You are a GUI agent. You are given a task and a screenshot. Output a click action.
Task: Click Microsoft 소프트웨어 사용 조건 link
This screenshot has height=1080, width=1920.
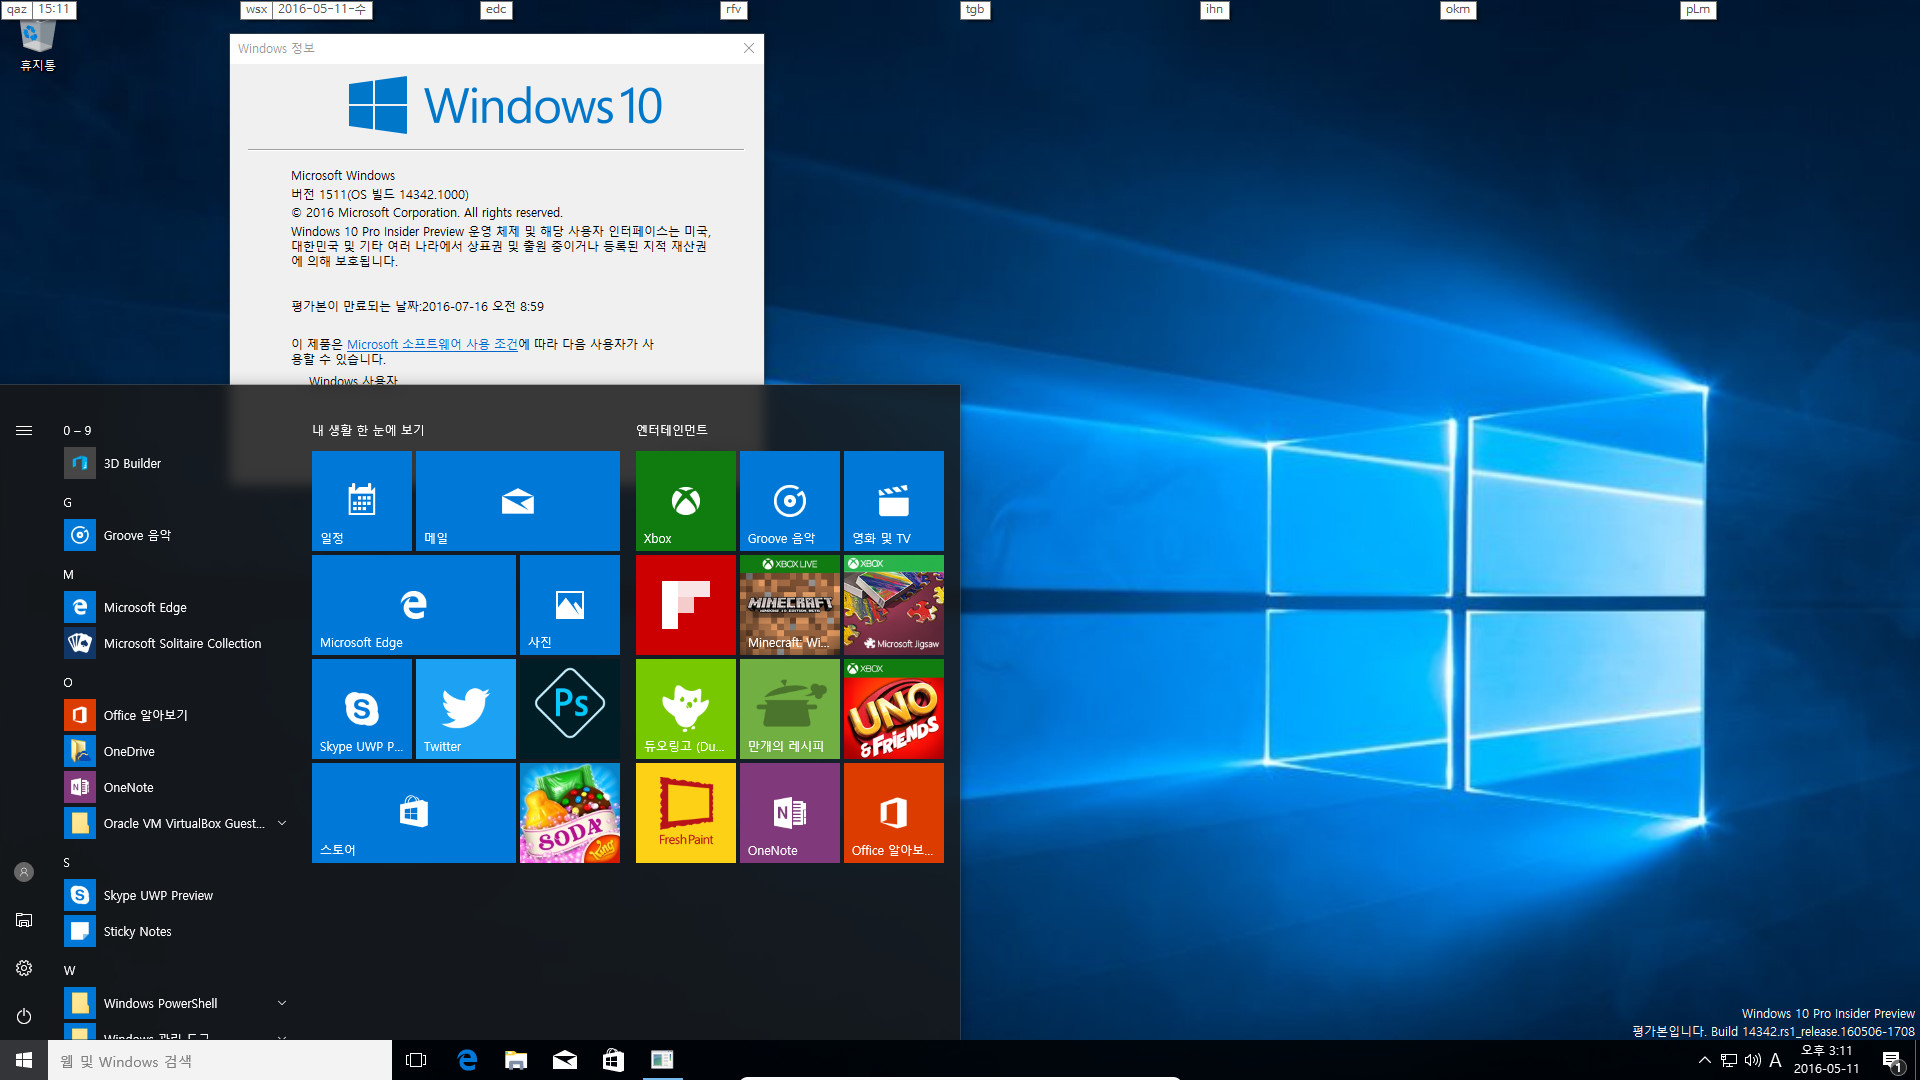click(432, 344)
